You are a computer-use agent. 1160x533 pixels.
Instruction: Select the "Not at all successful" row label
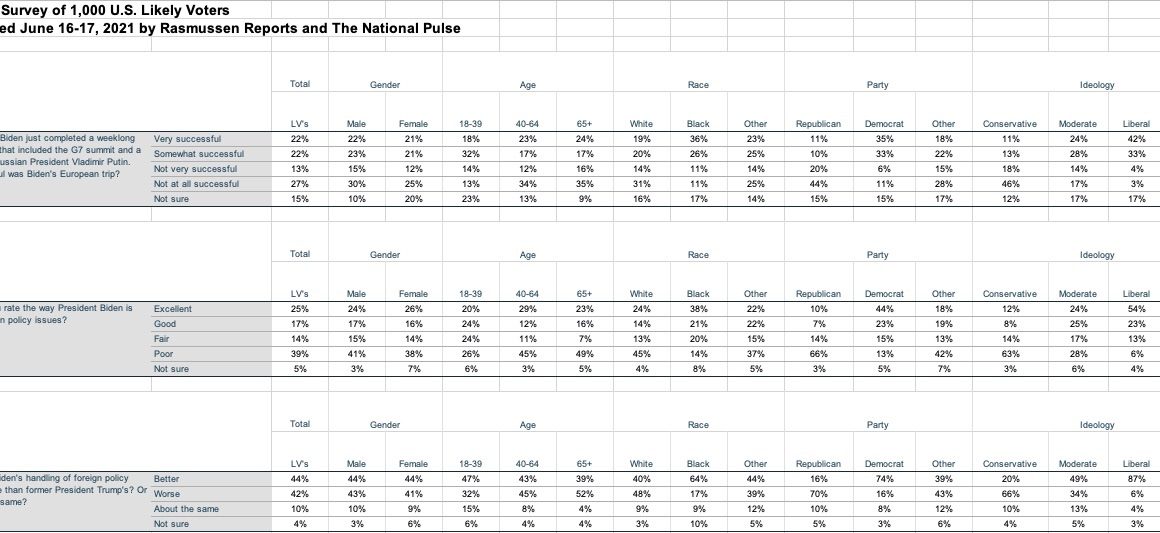tap(199, 185)
